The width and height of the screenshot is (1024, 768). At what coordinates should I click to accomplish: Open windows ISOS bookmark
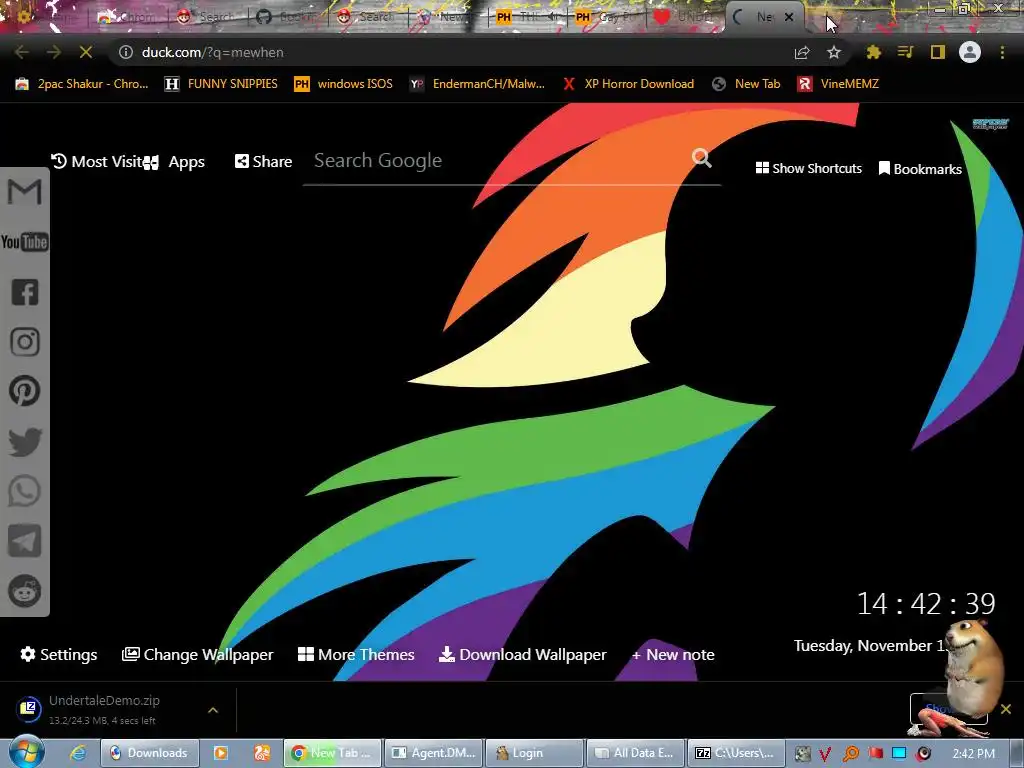pos(343,84)
